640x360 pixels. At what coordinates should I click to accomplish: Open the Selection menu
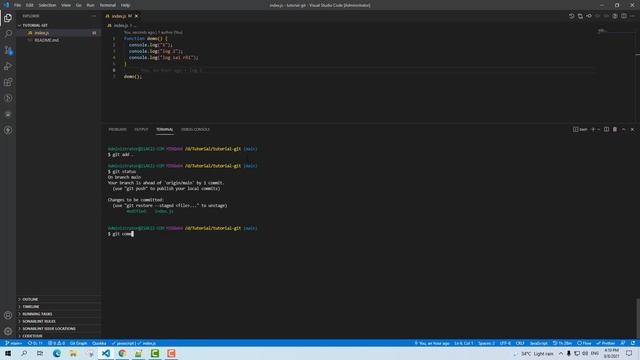[47, 5]
